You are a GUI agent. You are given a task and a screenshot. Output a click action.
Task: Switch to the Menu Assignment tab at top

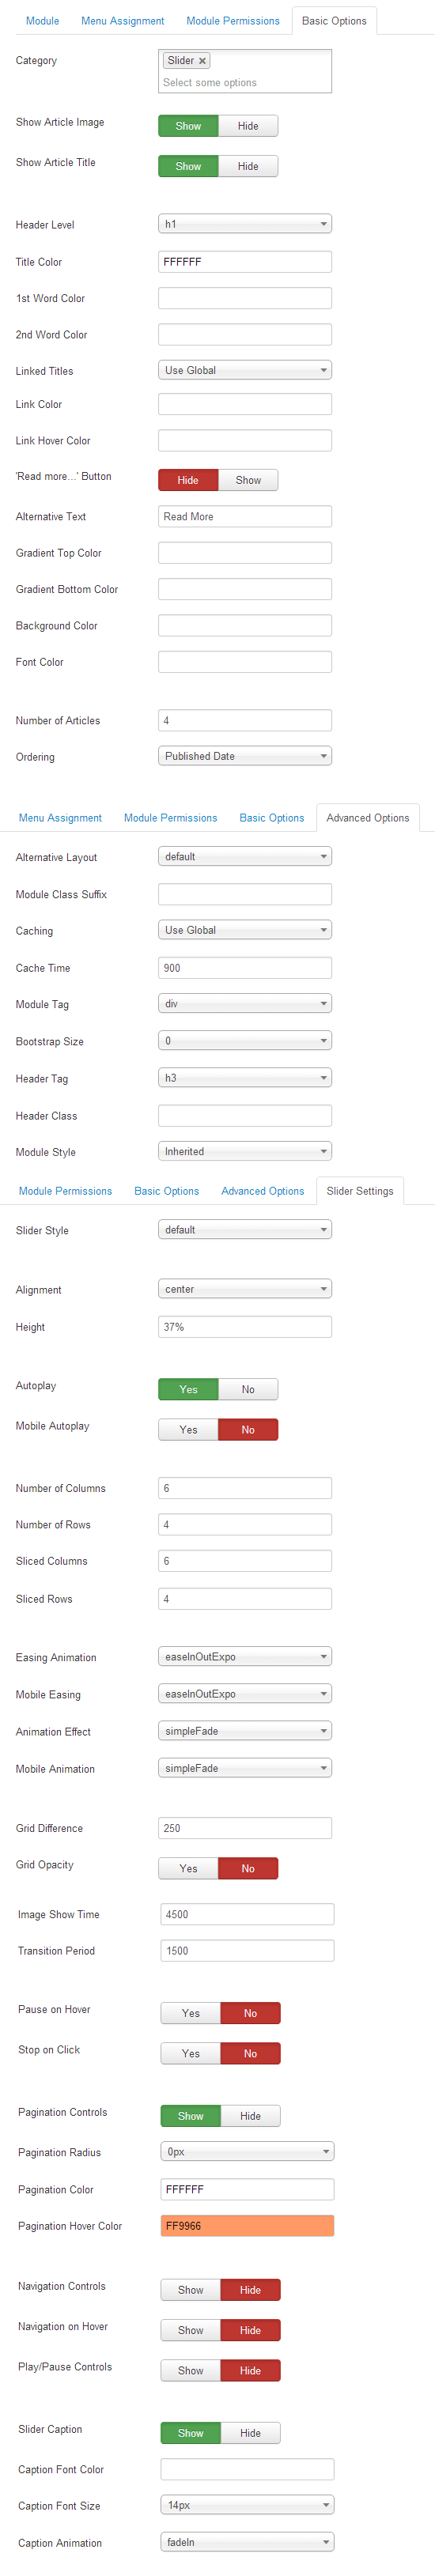click(123, 21)
